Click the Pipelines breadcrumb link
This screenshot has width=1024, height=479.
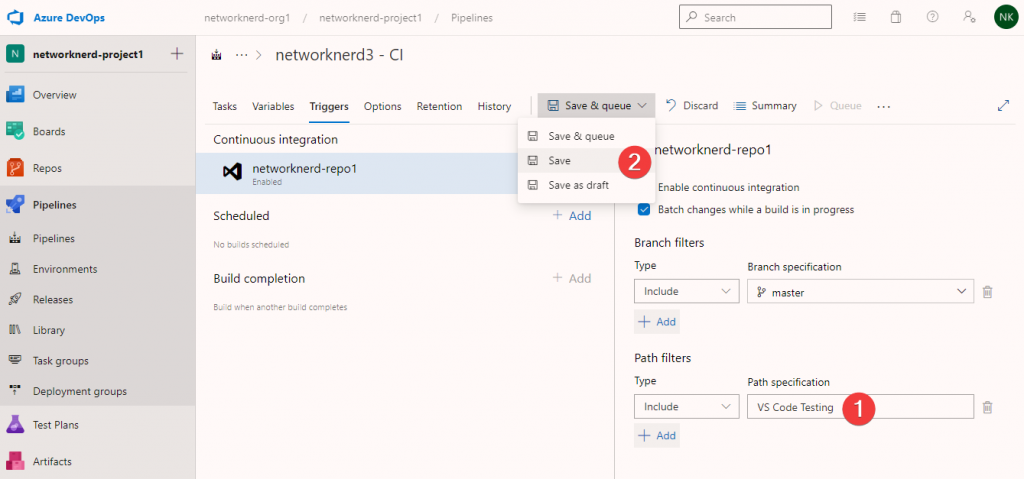472,18
